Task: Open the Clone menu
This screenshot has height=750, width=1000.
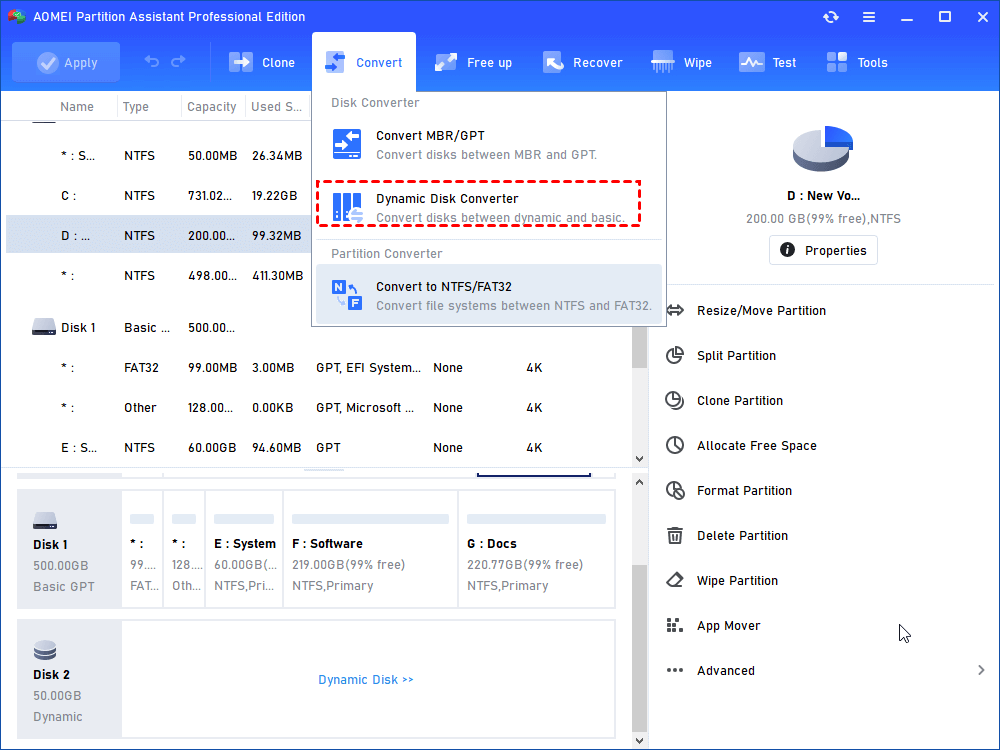Action: point(262,62)
